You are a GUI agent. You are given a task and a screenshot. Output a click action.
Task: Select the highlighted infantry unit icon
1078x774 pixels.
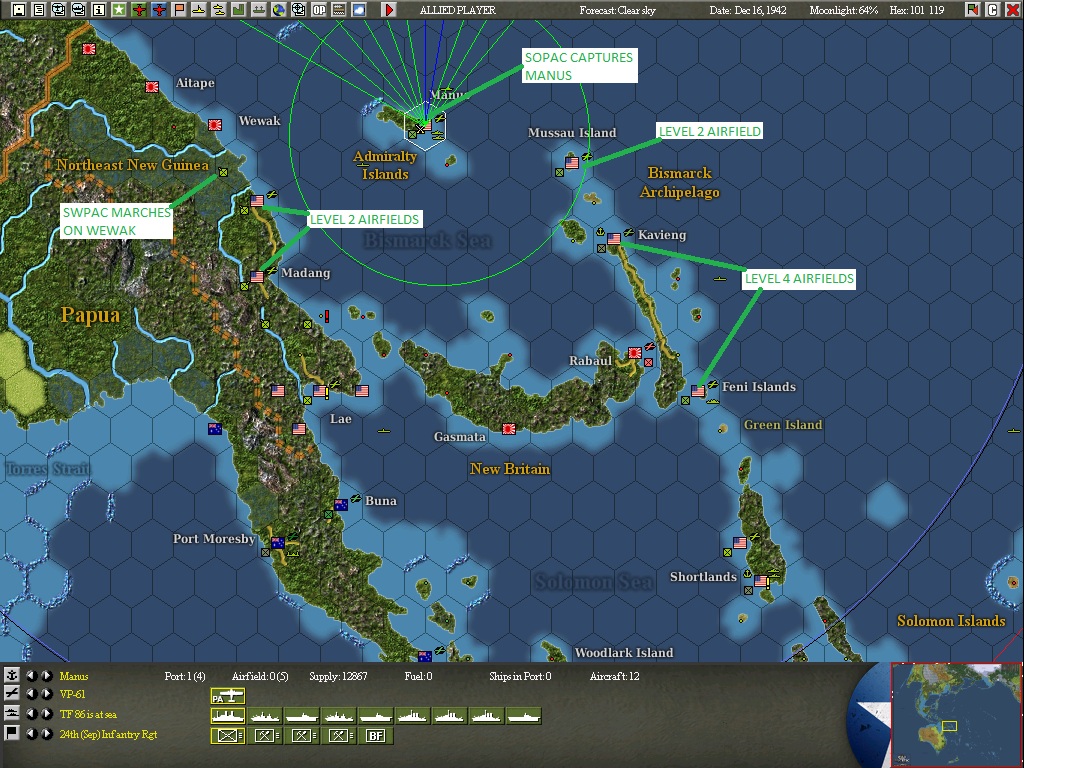click(228, 736)
